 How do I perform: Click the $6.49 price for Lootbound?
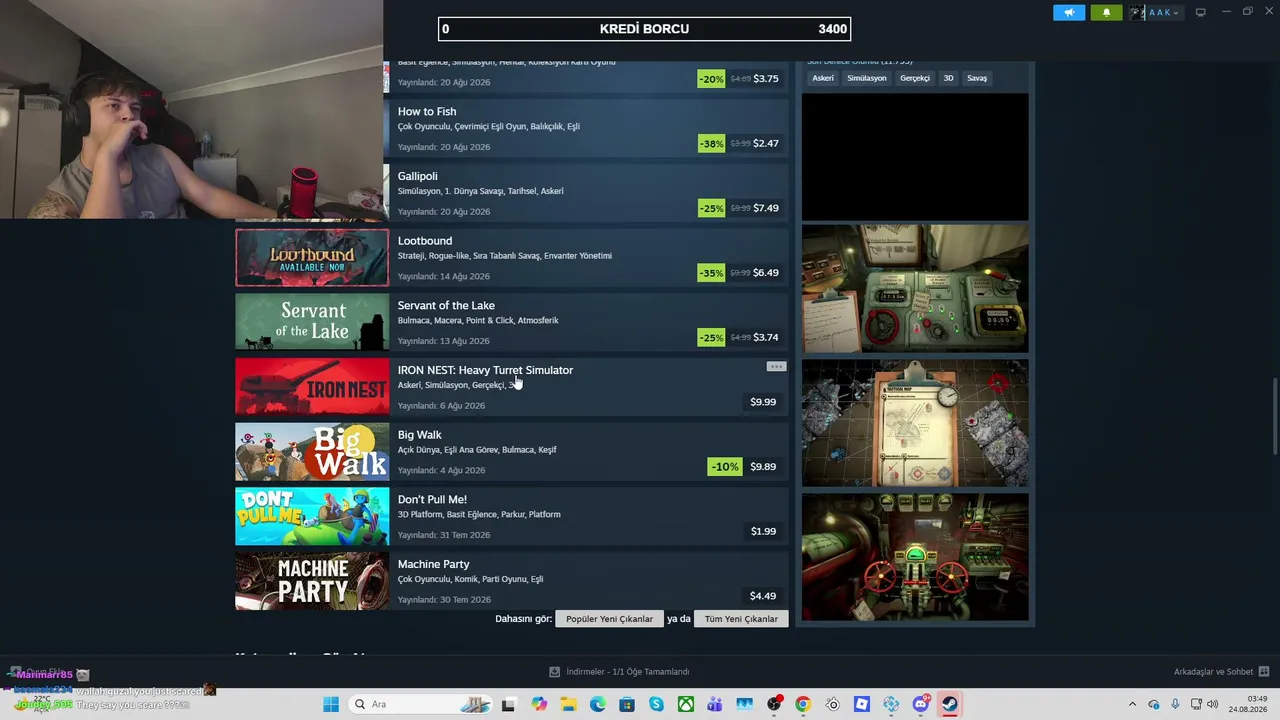766,273
